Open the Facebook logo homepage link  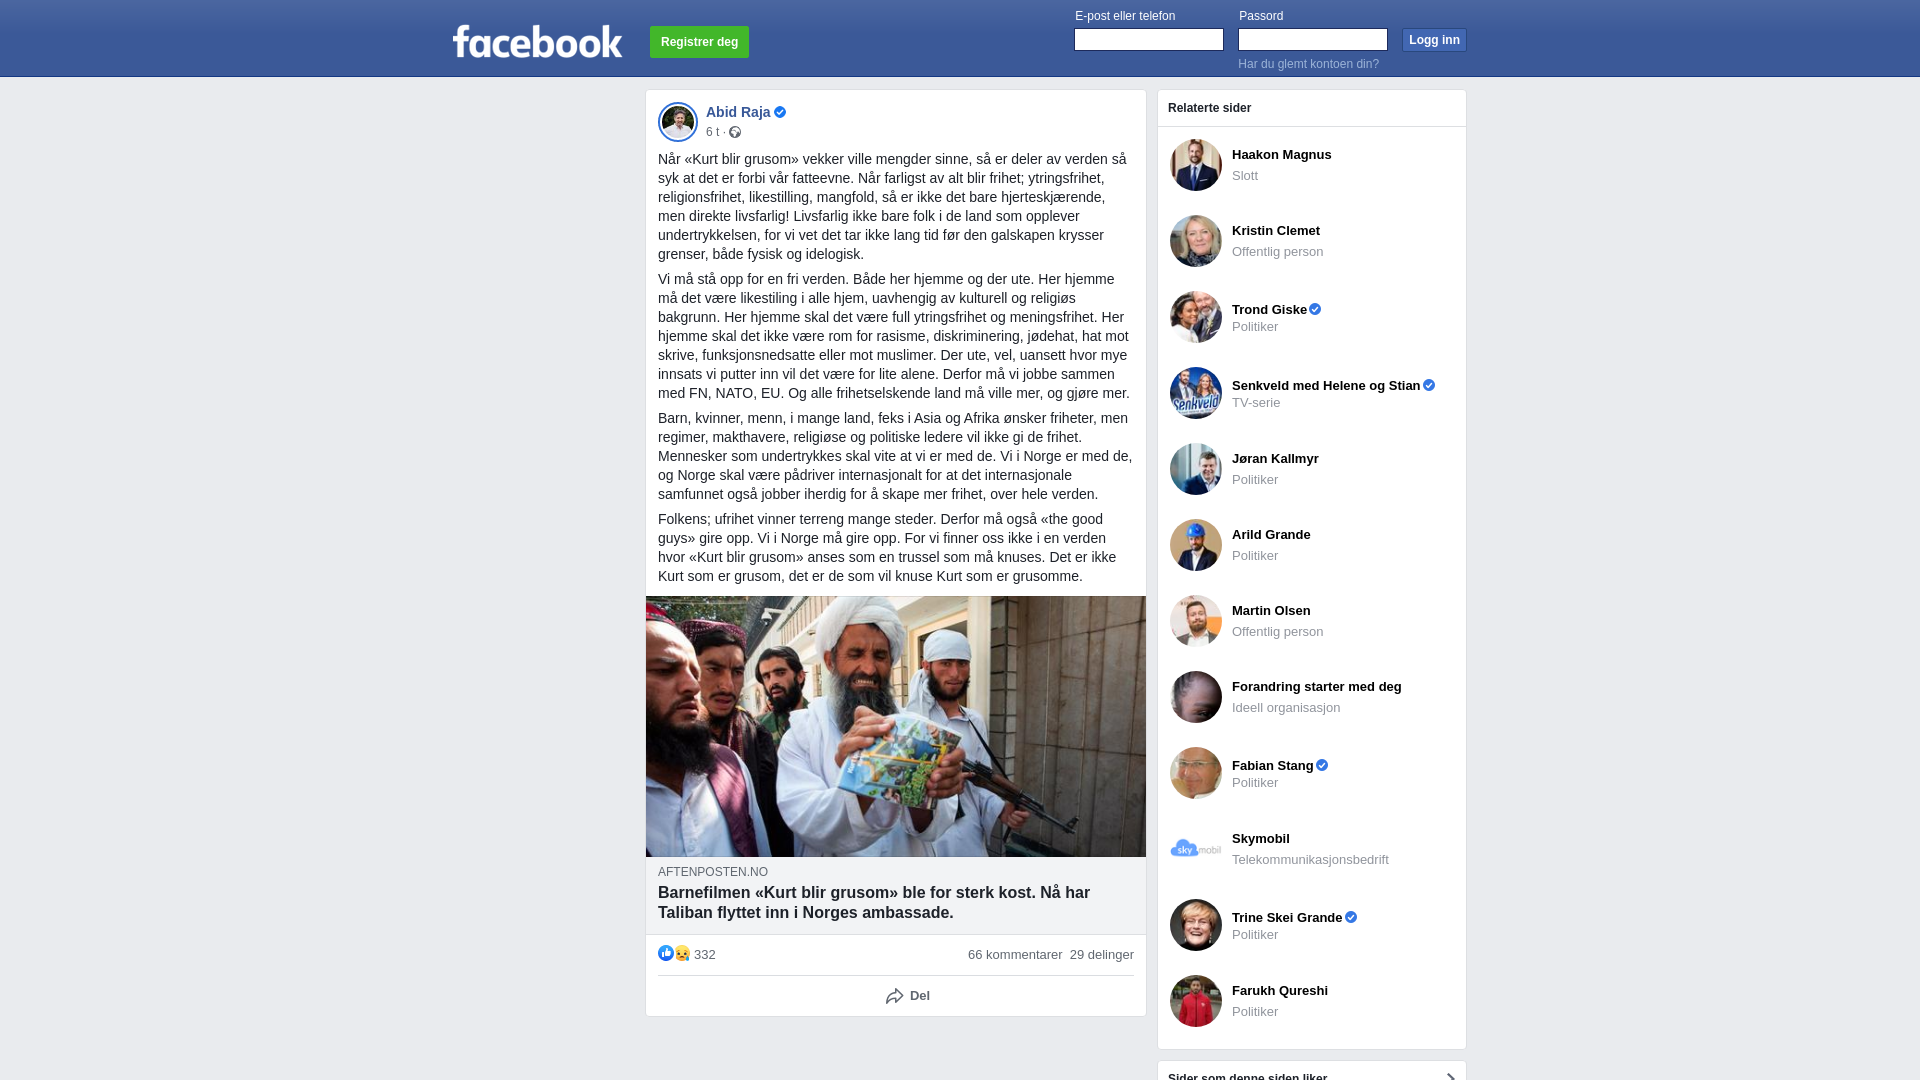[x=538, y=42]
